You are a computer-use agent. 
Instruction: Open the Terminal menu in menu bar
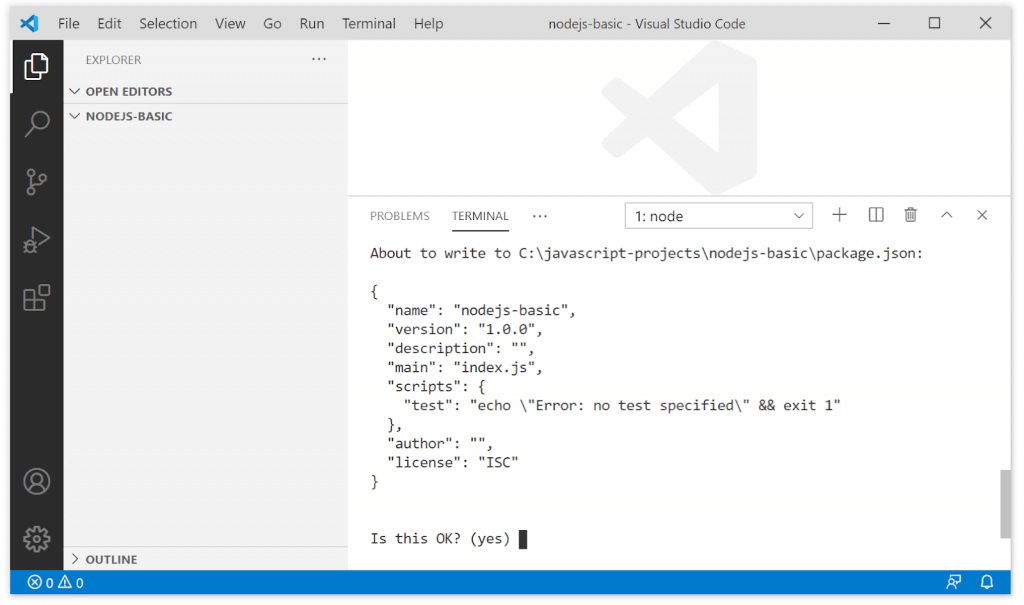pyautogui.click(x=369, y=23)
